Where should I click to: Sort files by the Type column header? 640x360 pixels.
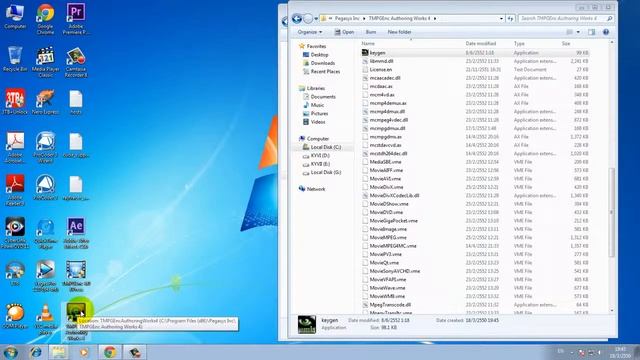(519, 43)
